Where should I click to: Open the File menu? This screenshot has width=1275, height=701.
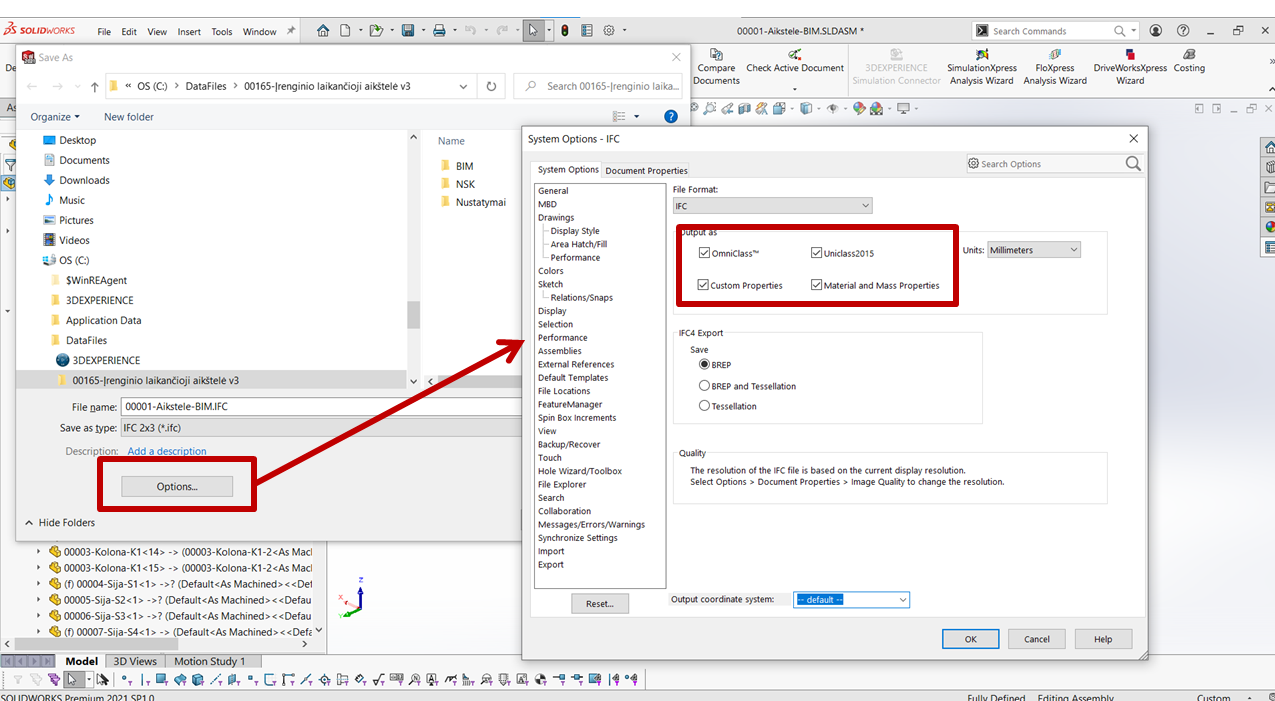[x=104, y=32]
